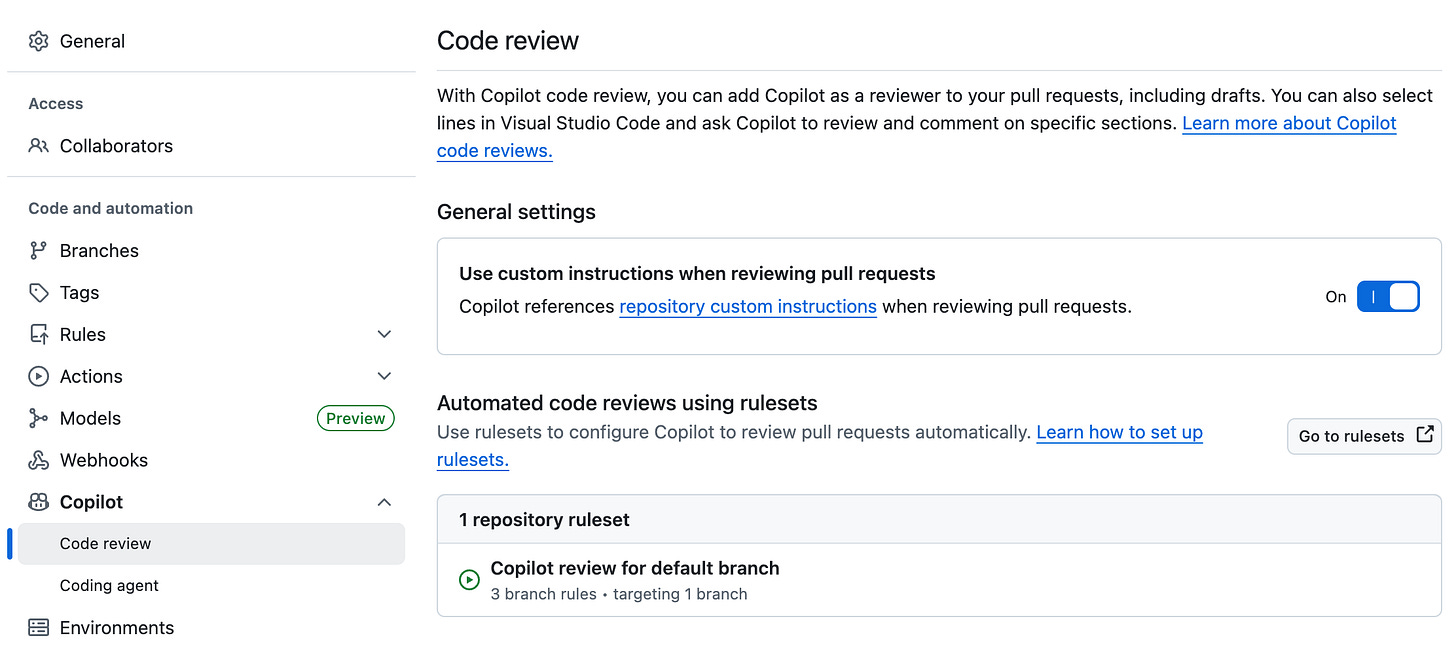Image resolution: width=1456 pixels, height=649 pixels.
Task: Open Webhooks via its sidebar icon
Action: [x=38, y=459]
